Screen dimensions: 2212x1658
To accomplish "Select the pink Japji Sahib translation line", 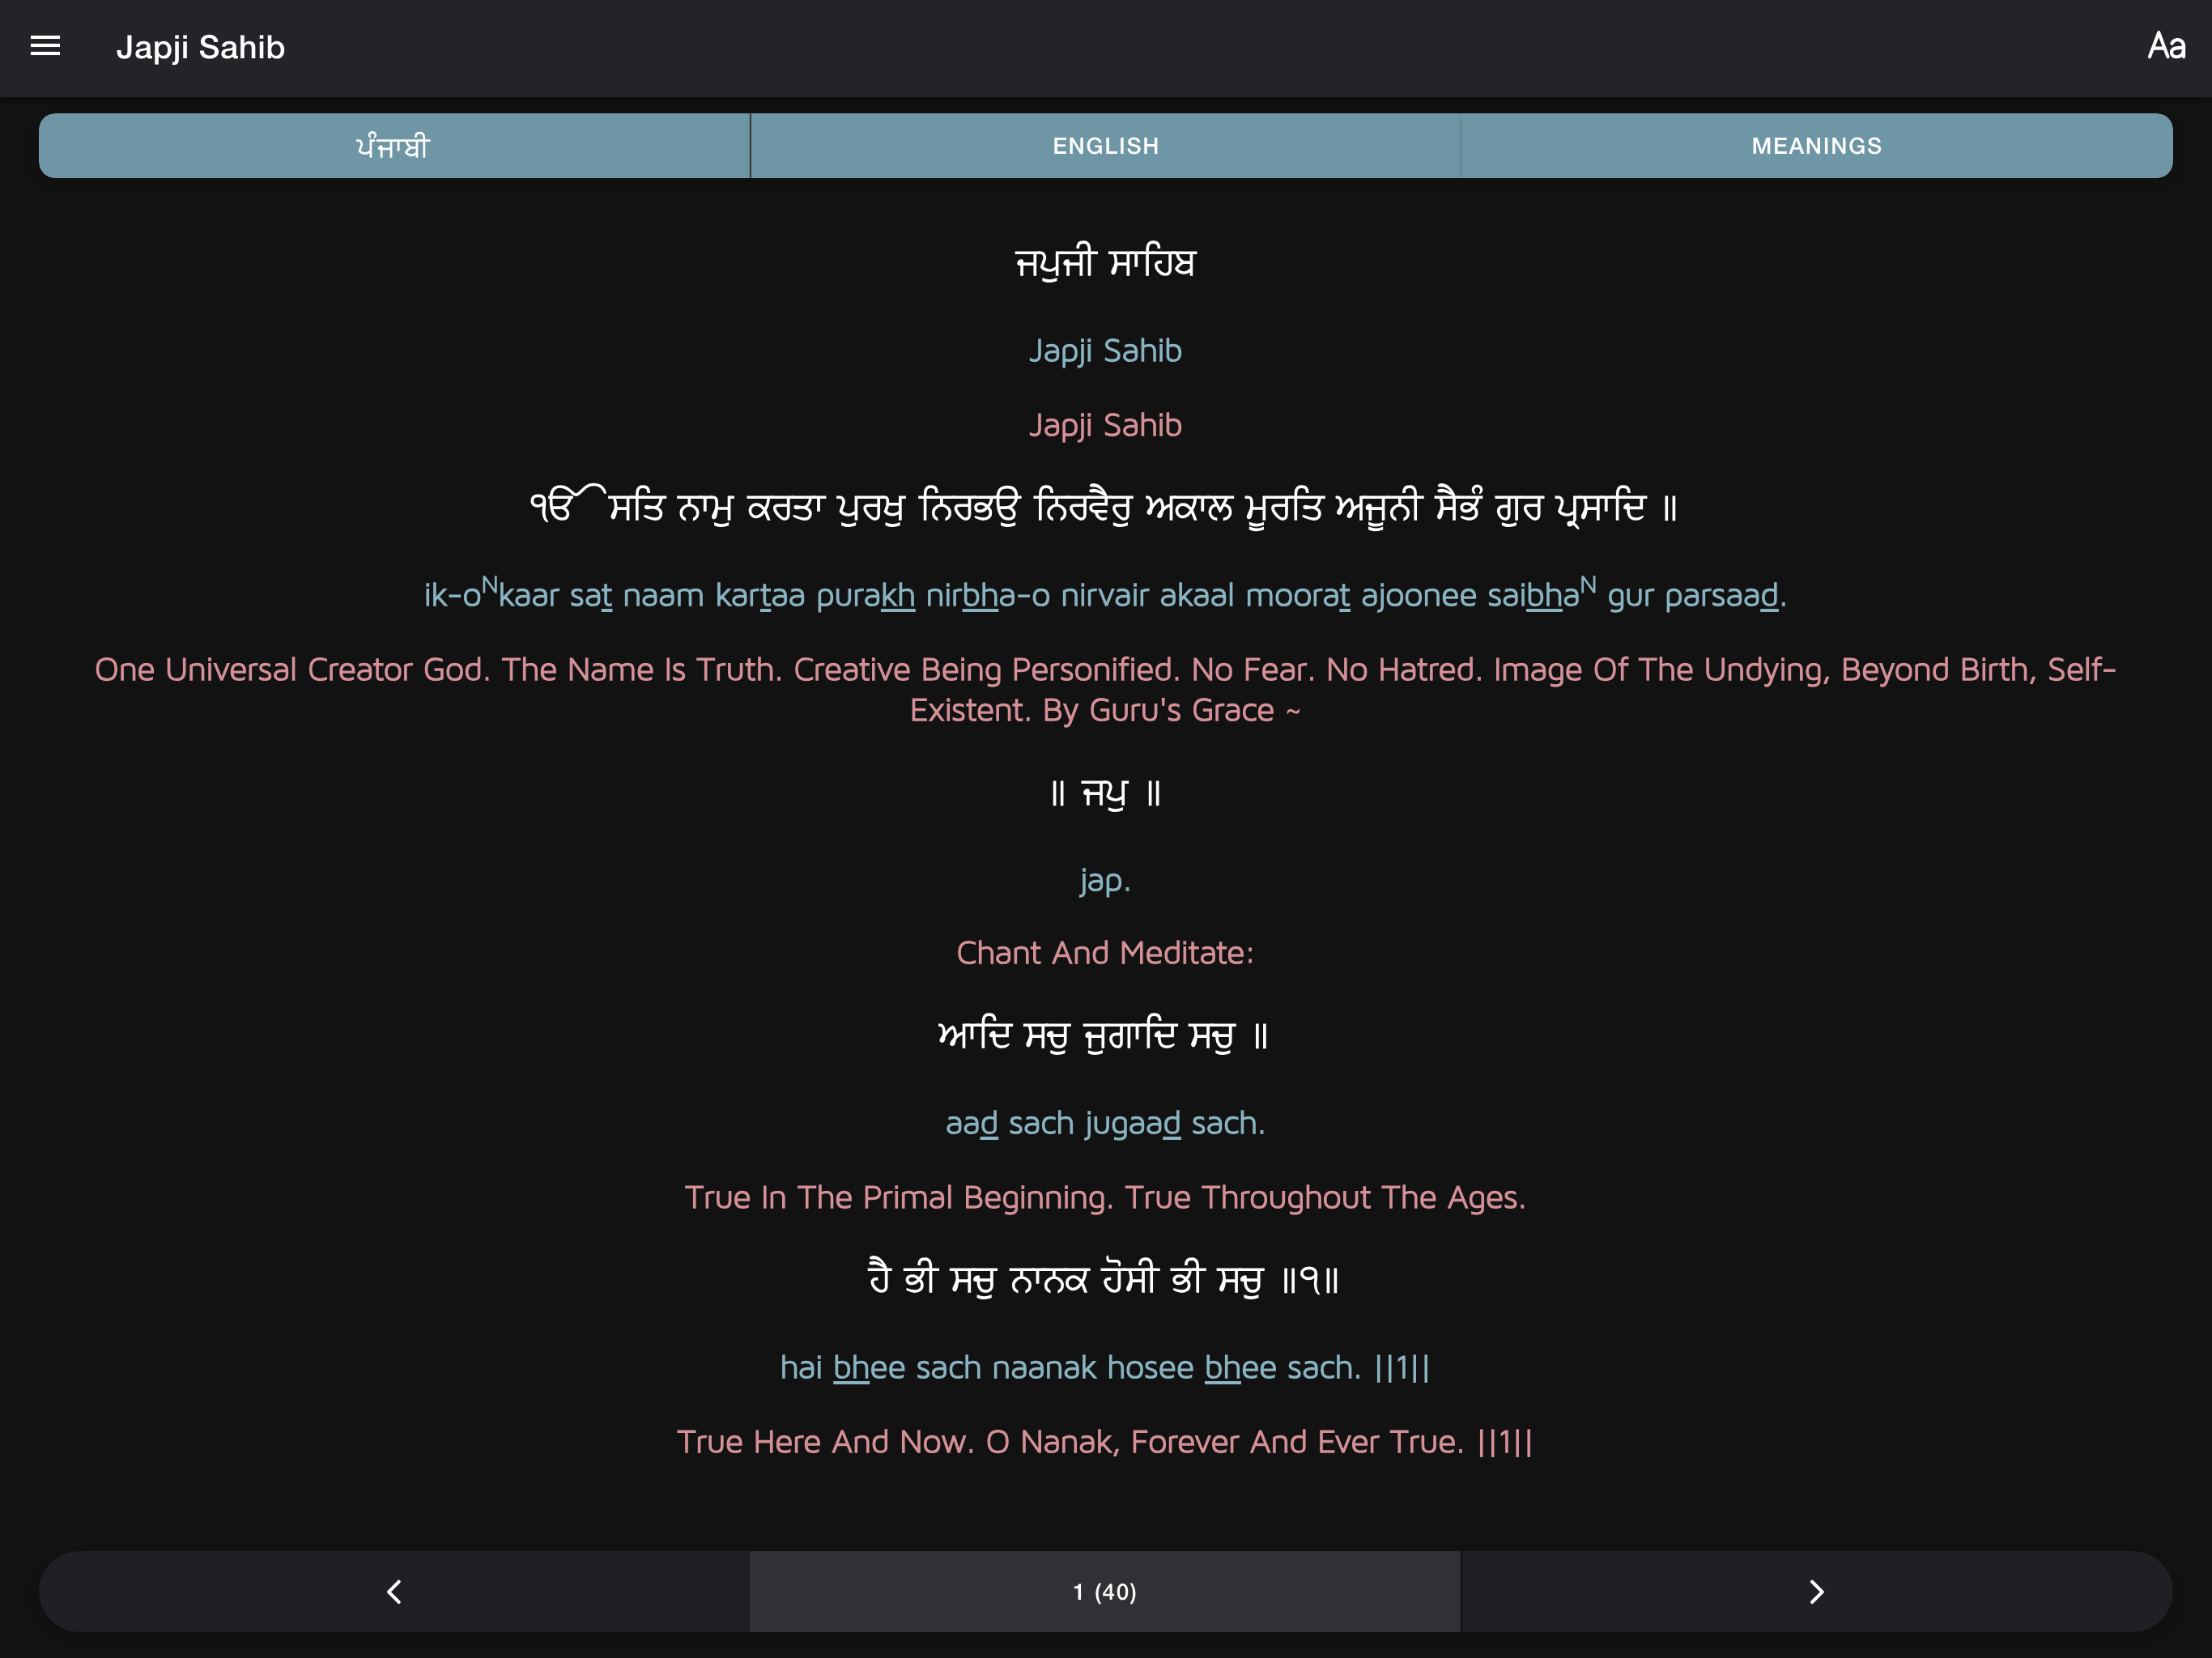I will 1106,425.
